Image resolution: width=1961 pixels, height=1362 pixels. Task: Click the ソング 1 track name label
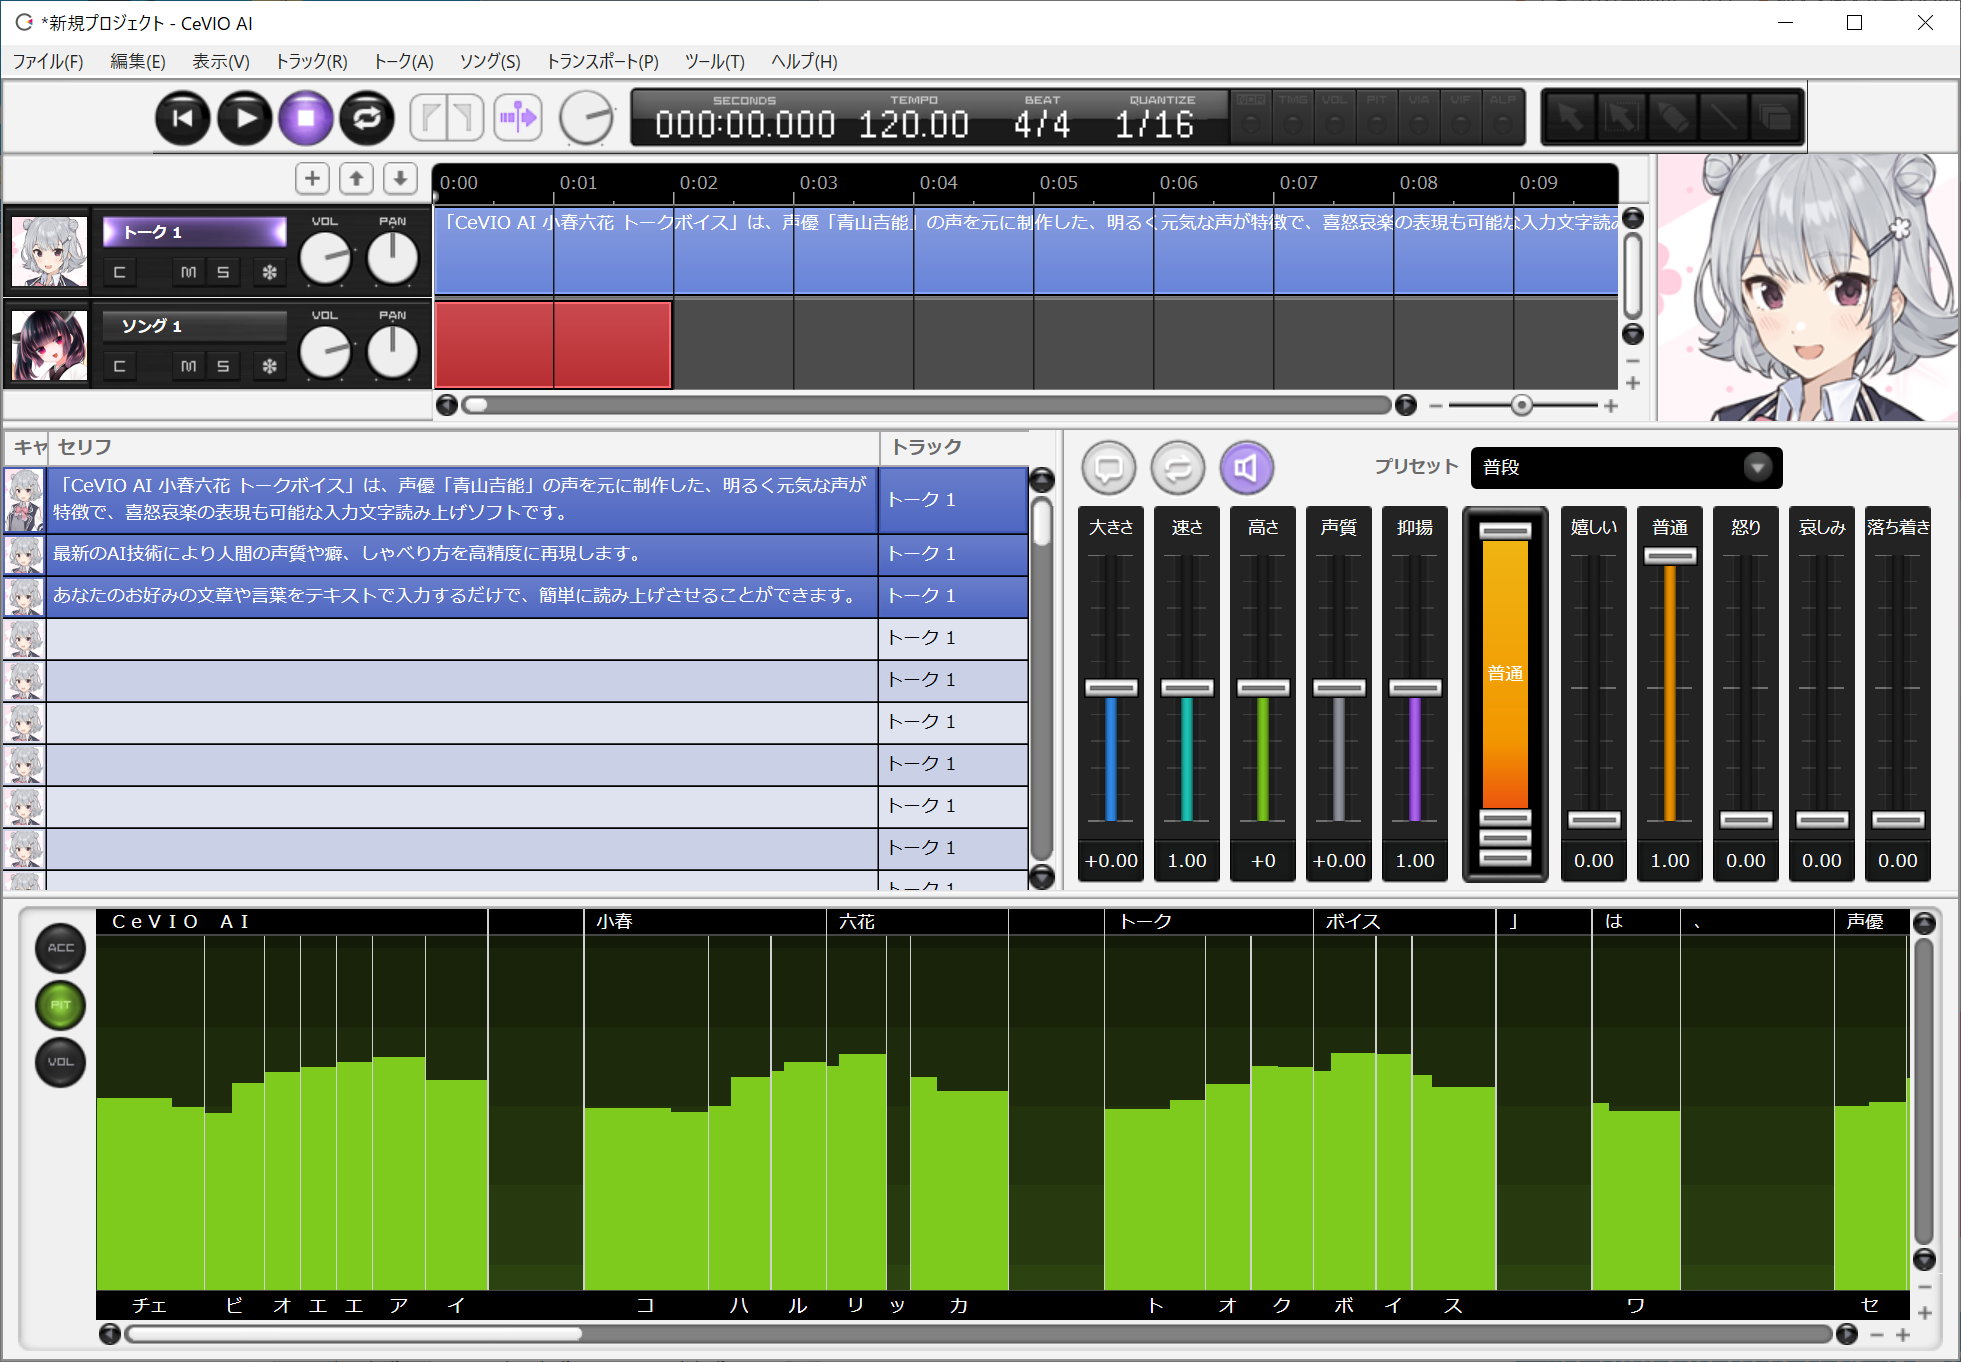tap(194, 326)
